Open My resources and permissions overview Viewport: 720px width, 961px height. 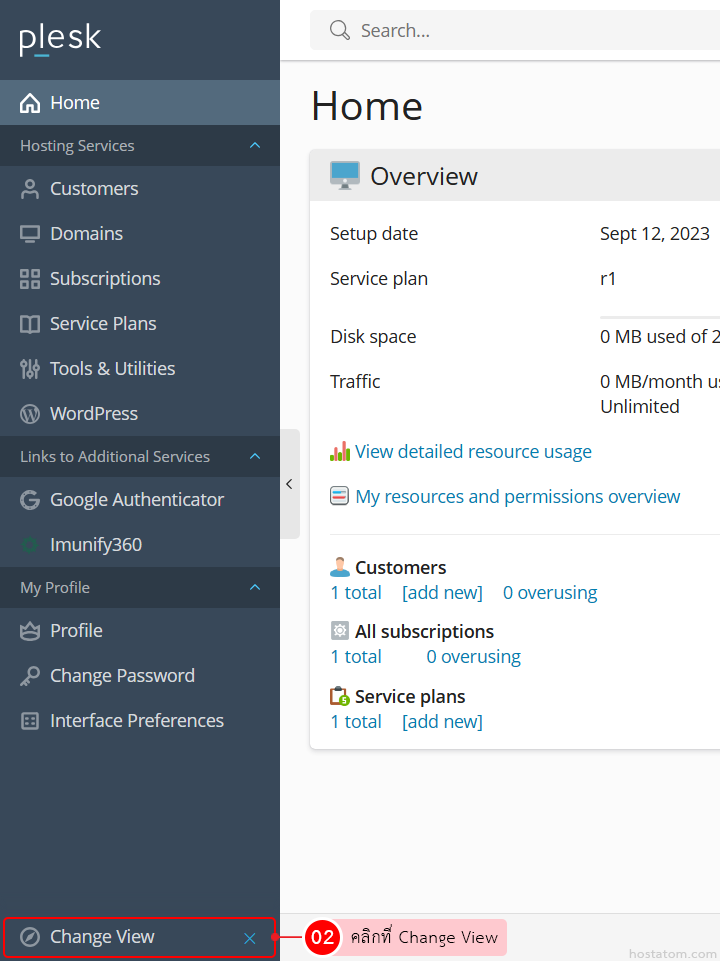pos(517,497)
